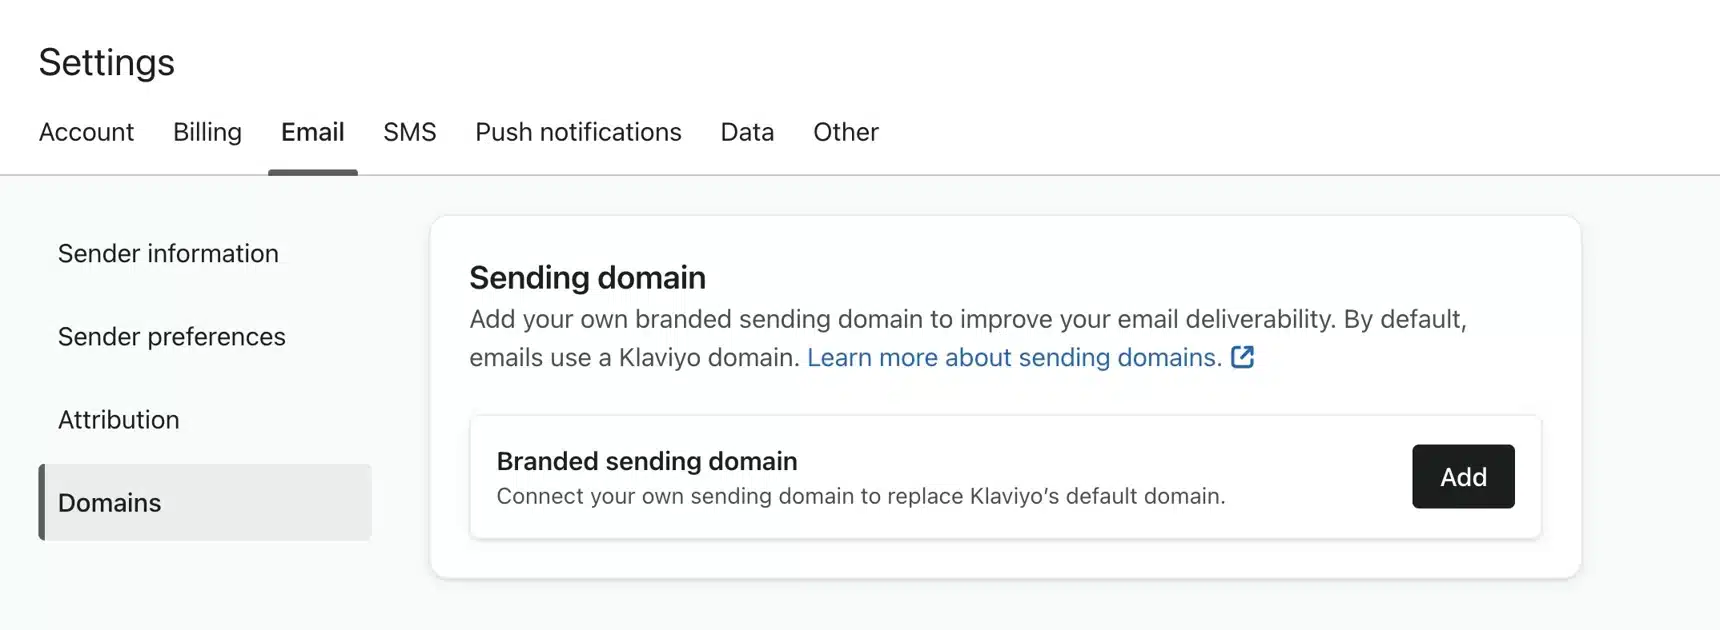Switch to the Billing tab
This screenshot has height=630, width=1720.
pos(207,132)
